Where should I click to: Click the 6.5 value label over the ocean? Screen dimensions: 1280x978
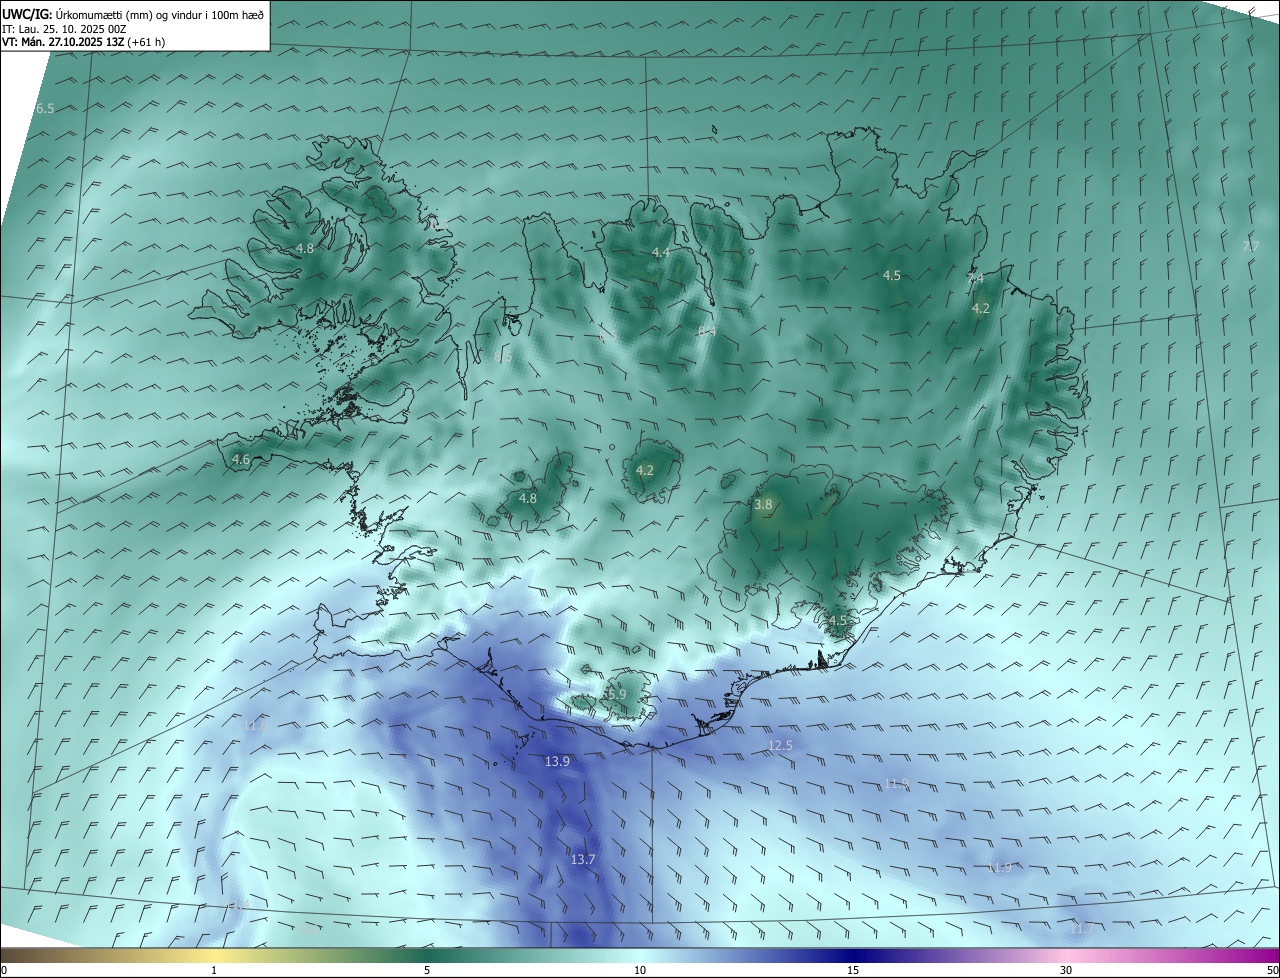click(45, 108)
